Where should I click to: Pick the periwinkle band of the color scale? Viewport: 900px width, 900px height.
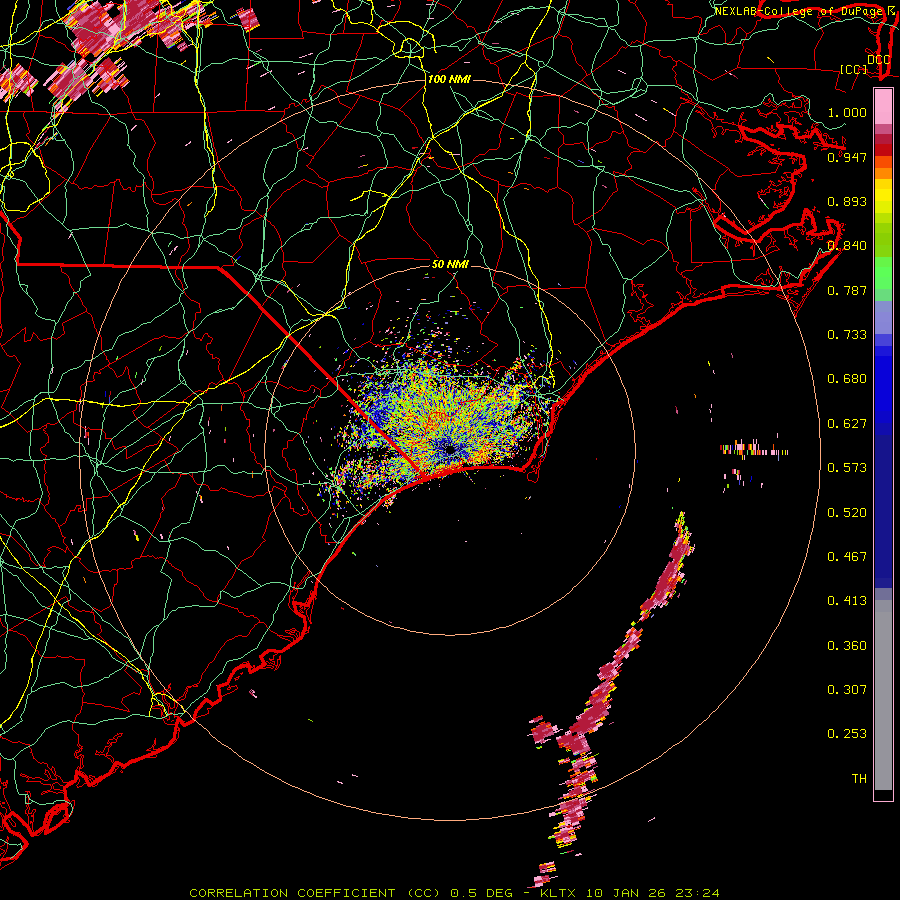pos(883,317)
